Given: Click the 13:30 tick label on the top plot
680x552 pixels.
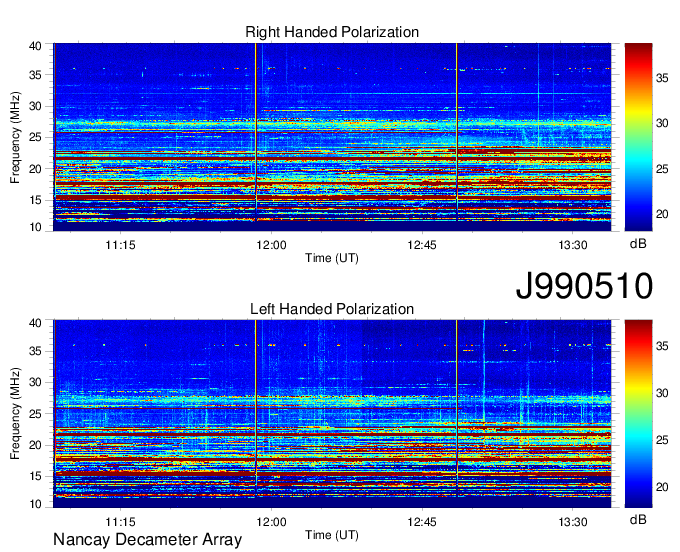Looking at the screenshot, I should 573,245.
